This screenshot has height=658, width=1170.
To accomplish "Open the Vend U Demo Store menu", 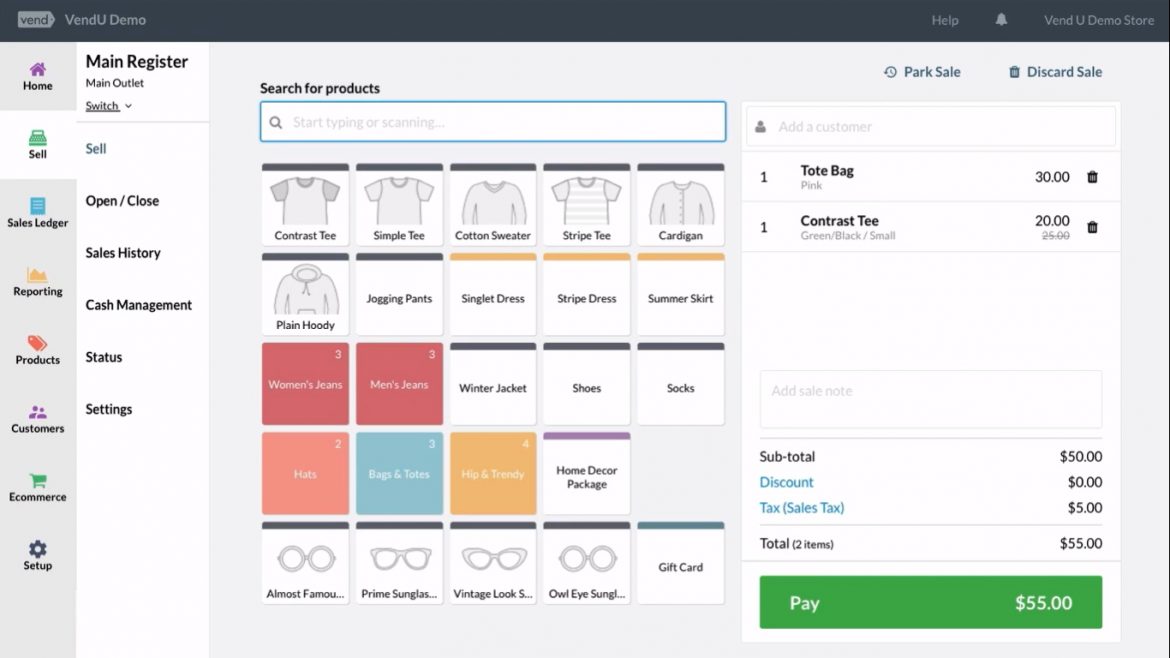I will [1097, 19].
